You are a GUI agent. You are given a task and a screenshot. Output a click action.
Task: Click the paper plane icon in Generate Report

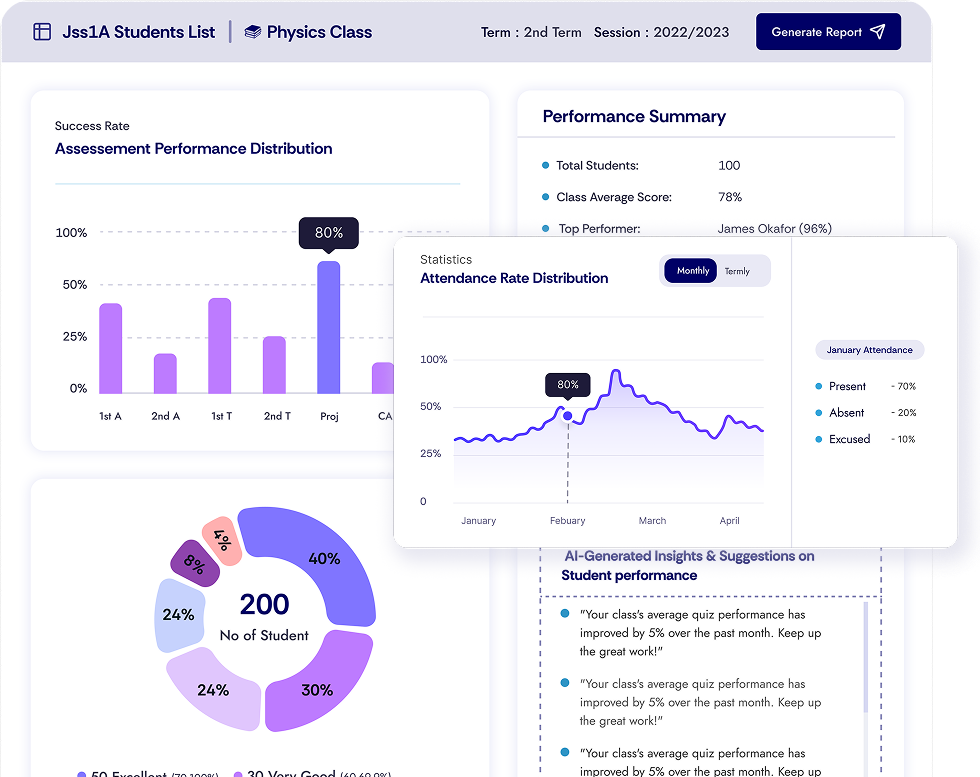point(877,32)
